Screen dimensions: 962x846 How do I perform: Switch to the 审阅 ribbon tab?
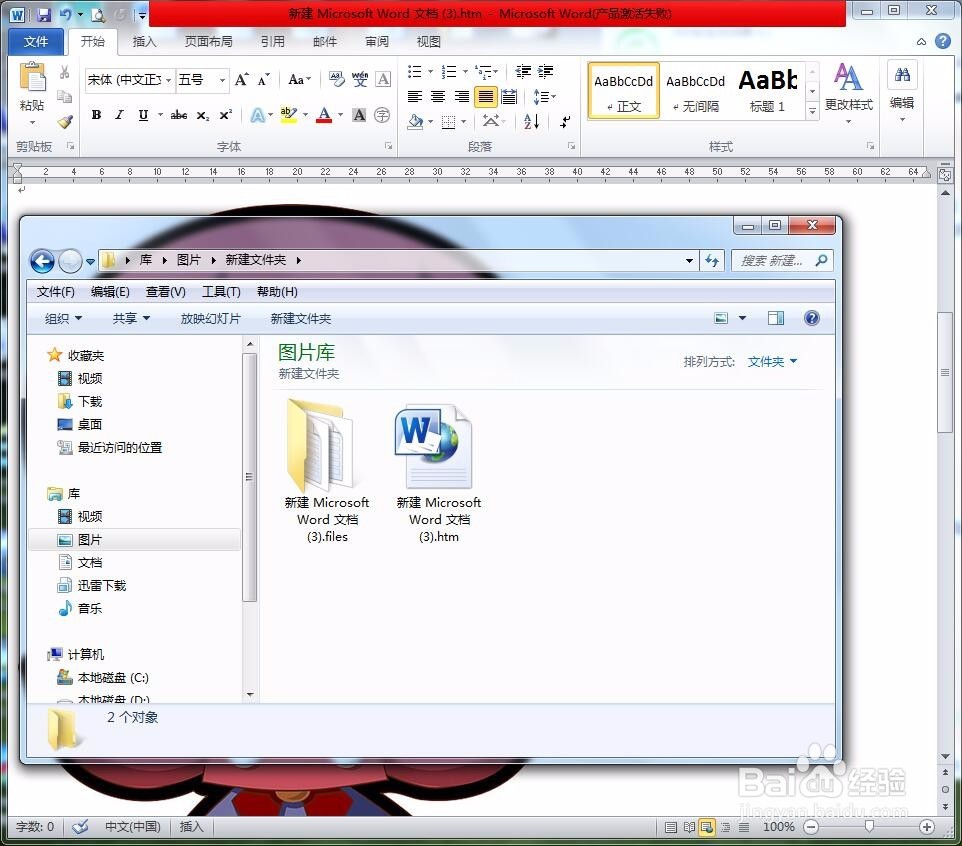click(x=377, y=42)
